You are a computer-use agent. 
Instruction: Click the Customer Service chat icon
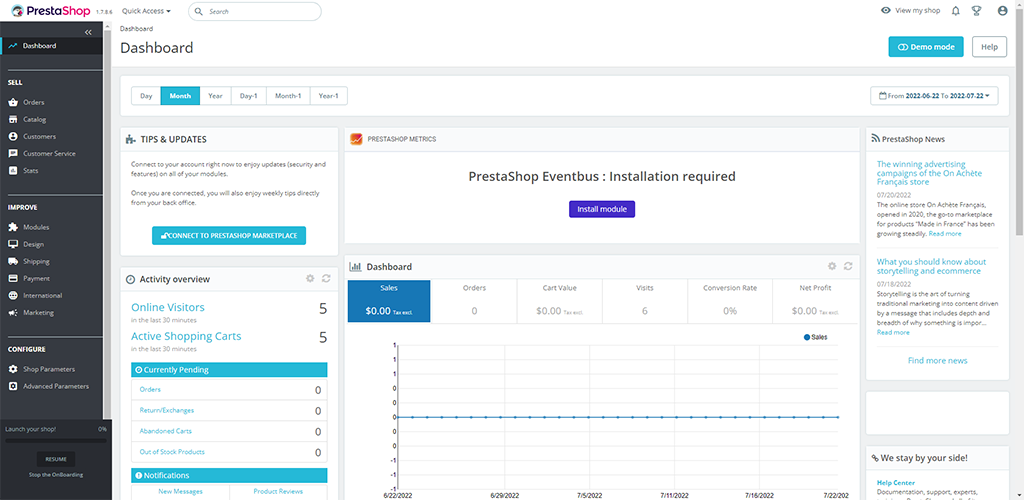(12, 153)
